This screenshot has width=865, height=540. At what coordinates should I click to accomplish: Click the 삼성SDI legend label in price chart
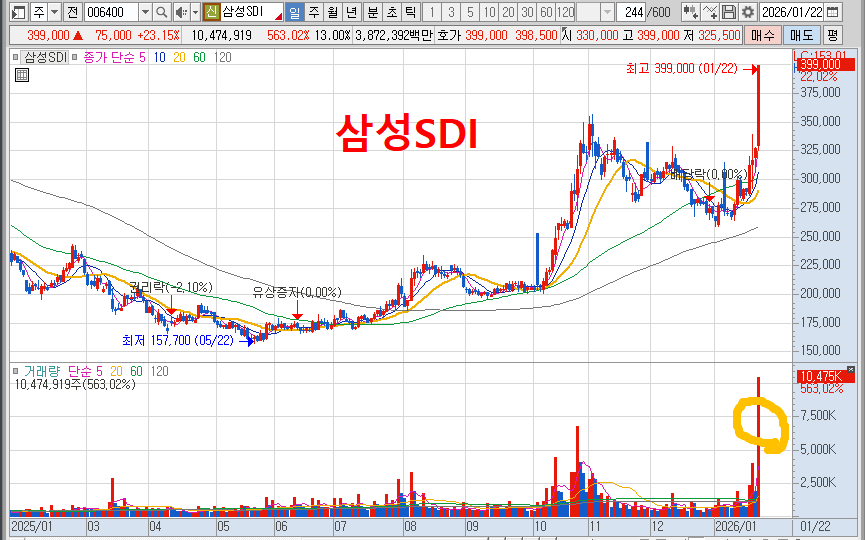click(x=45, y=57)
